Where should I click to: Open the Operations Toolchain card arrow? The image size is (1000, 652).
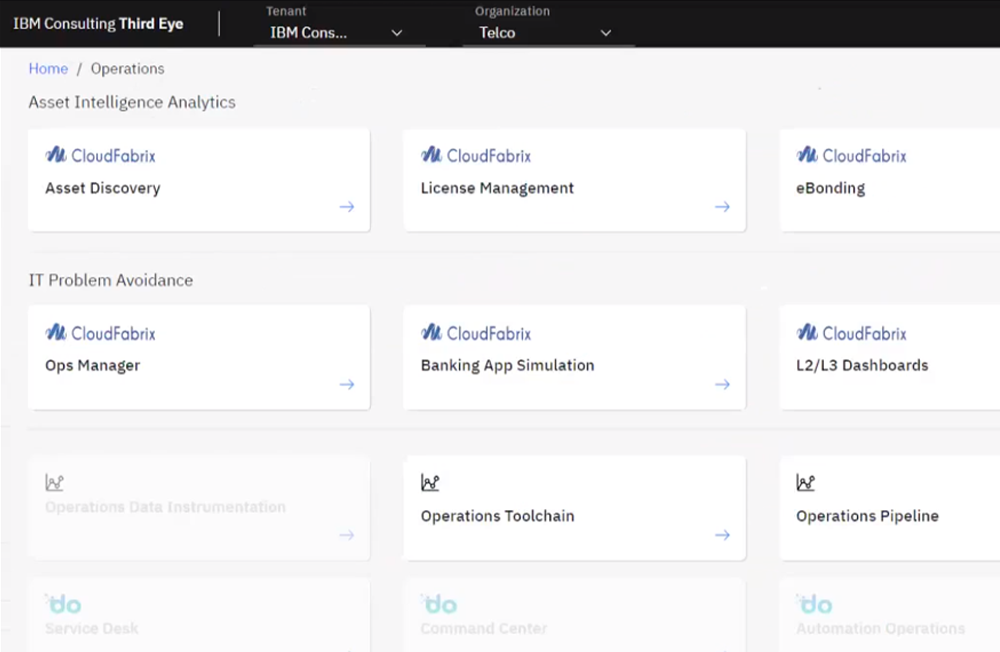click(x=722, y=535)
